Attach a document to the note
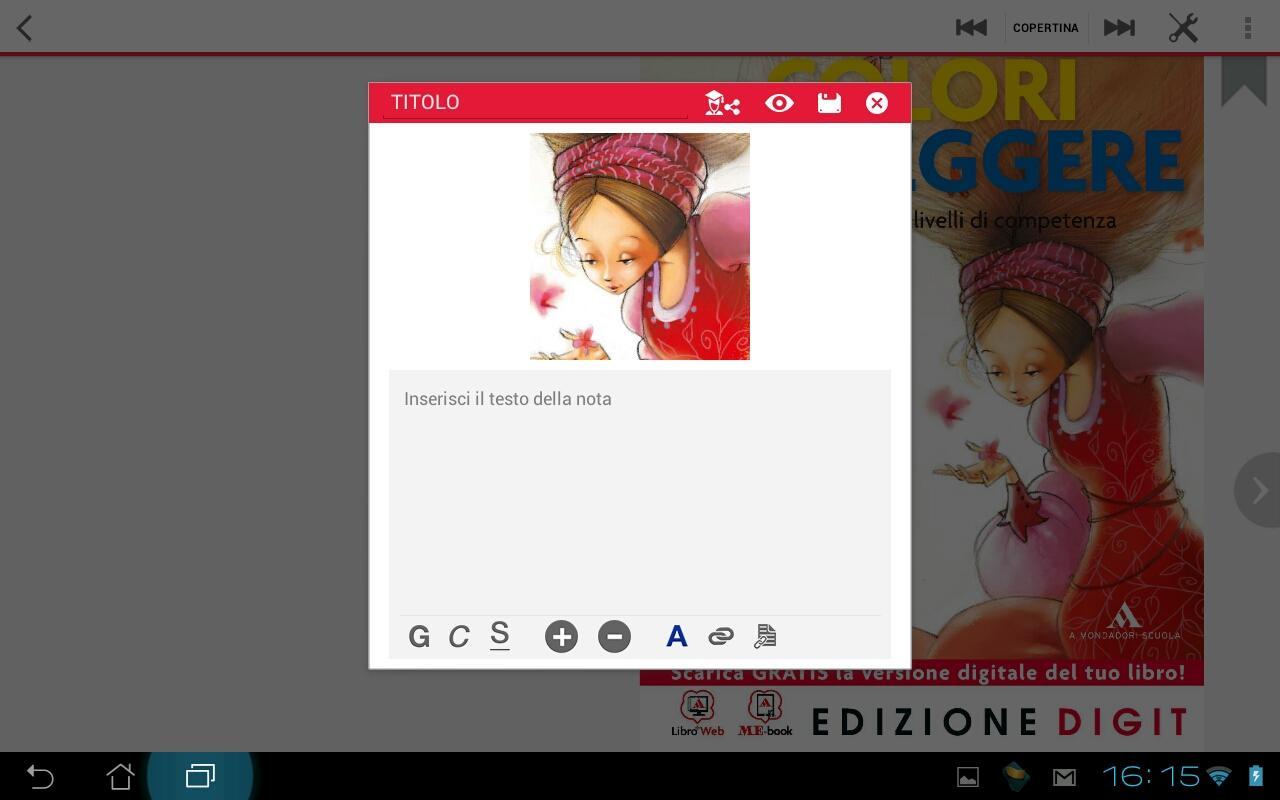Image resolution: width=1280 pixels, height=800 pixels. [765, 636]
